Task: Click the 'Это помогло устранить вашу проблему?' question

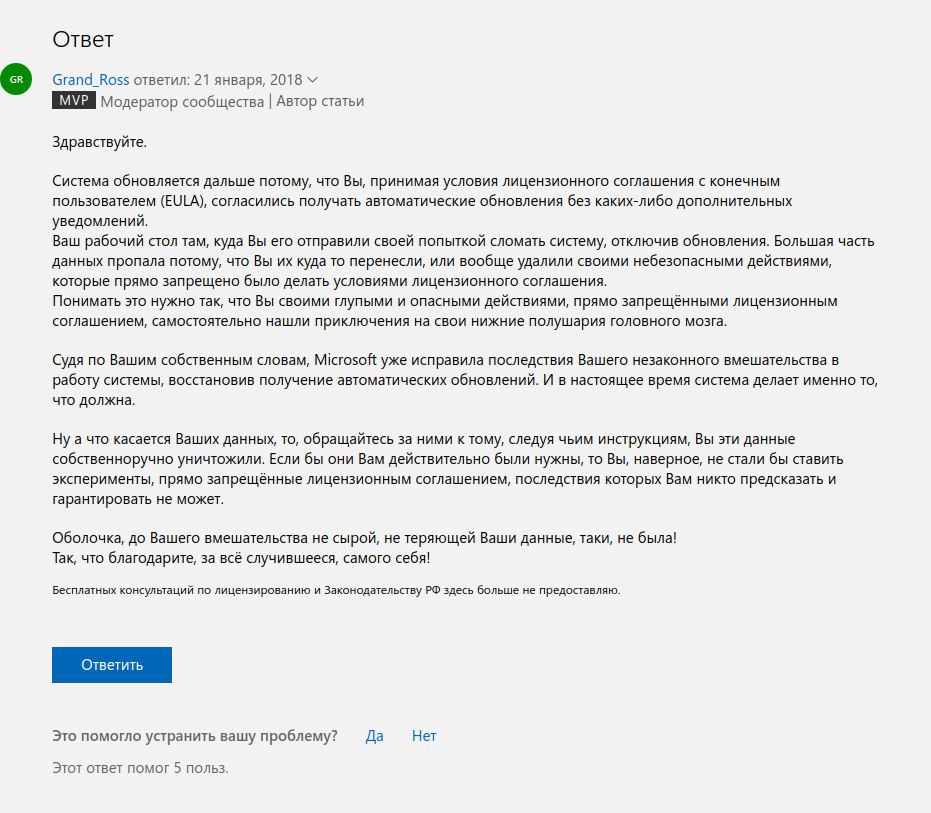Action: tap(194, 736)
